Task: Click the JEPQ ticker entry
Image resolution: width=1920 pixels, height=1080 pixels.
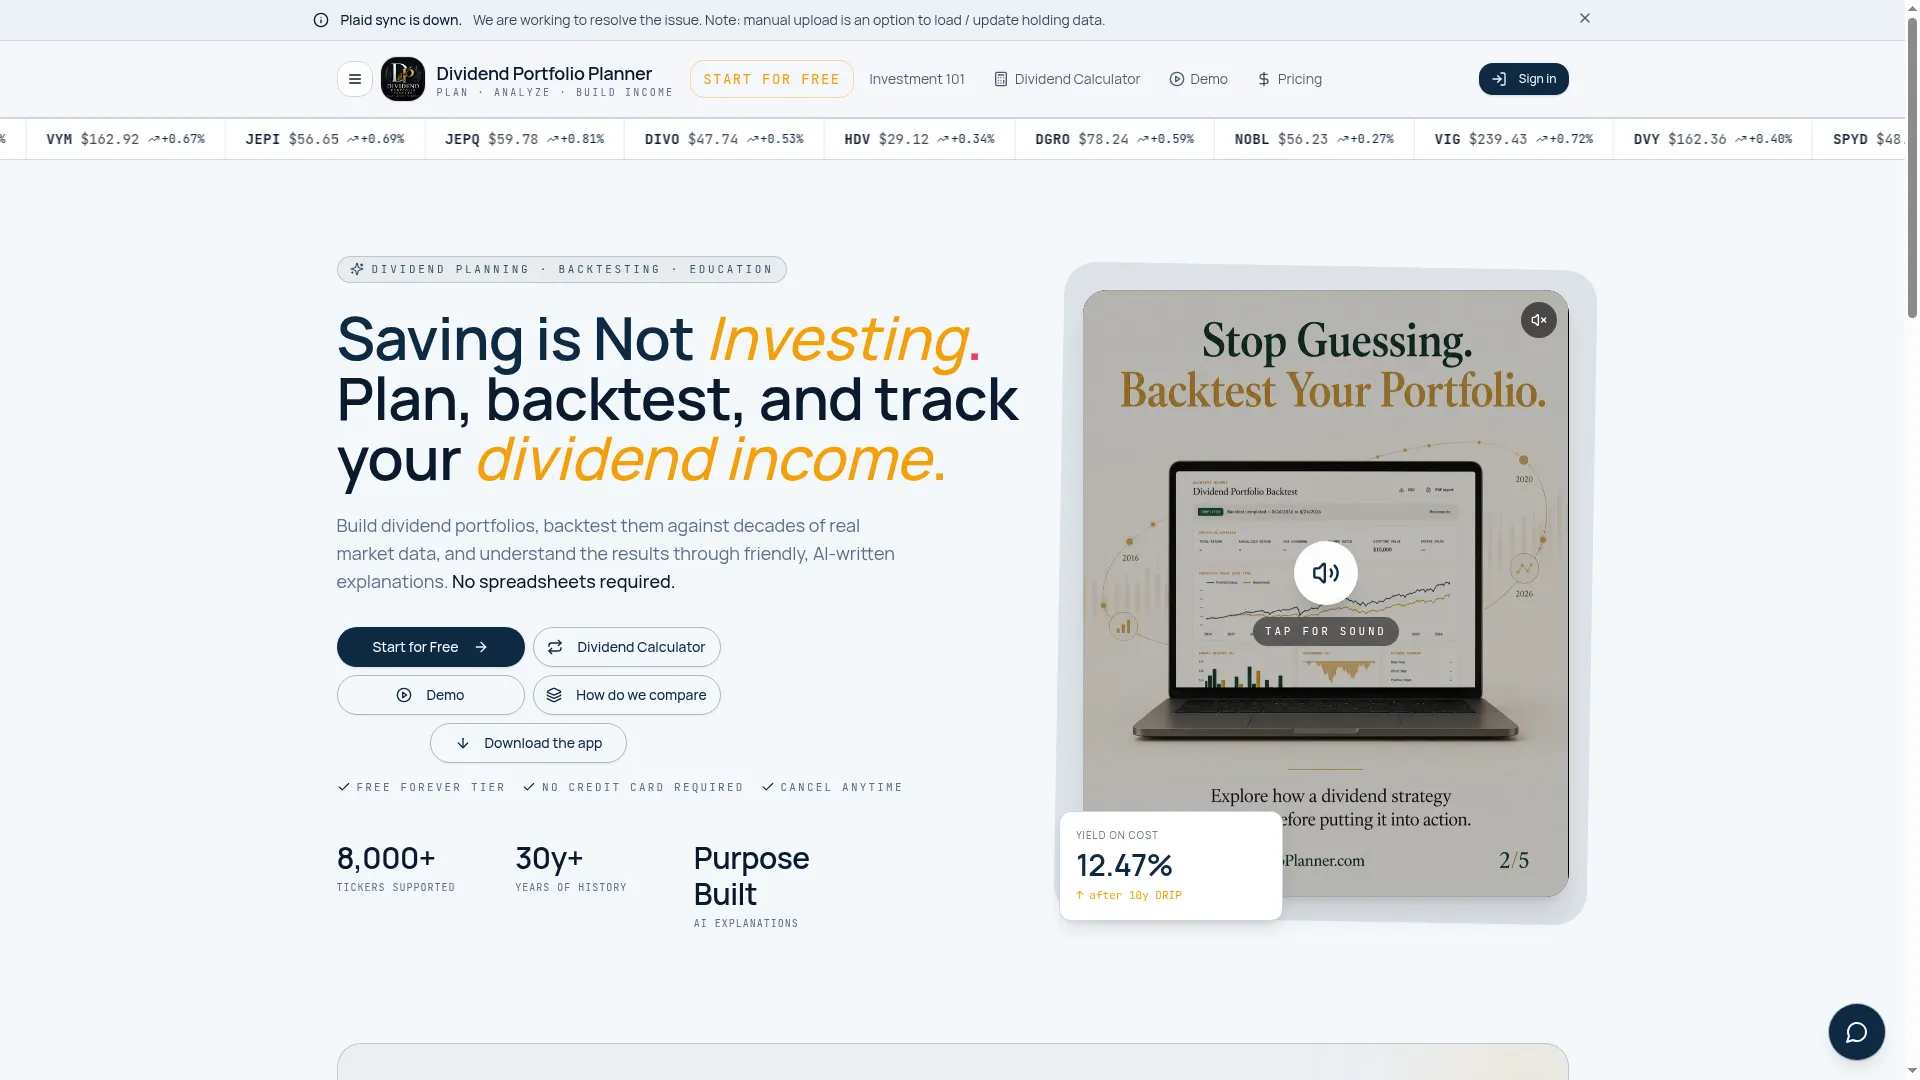Action: (524, 139)
